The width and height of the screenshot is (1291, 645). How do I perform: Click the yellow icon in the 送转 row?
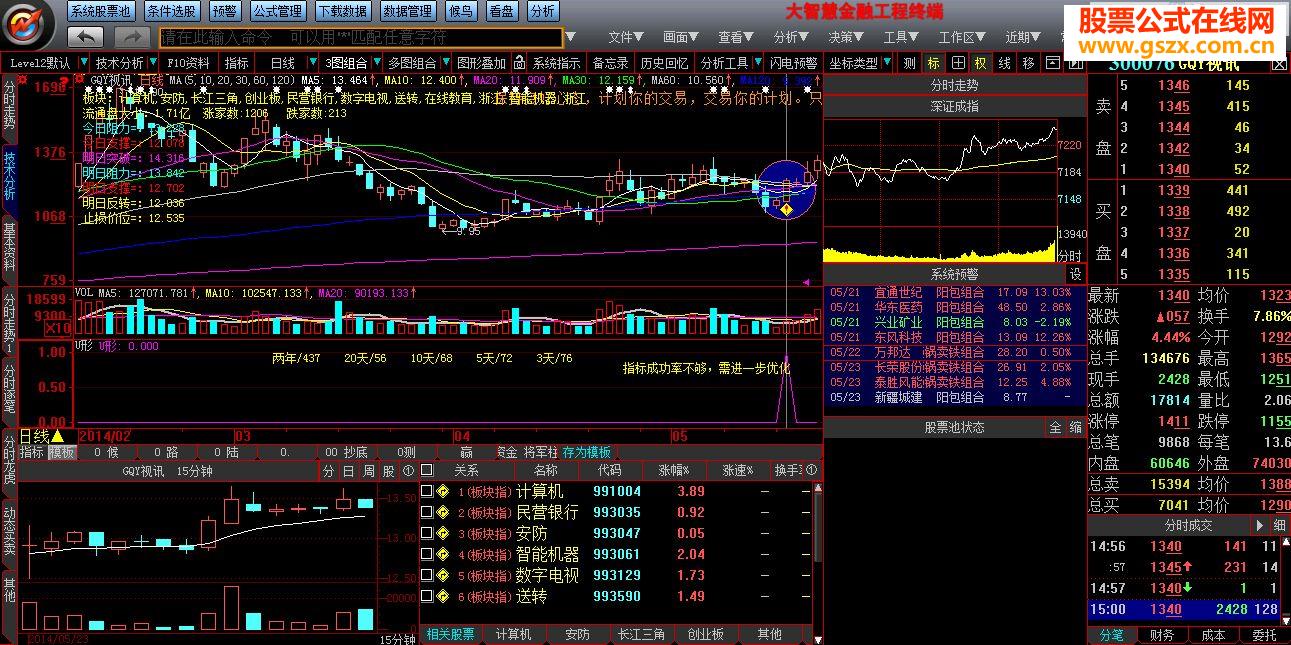coord(442,596)
